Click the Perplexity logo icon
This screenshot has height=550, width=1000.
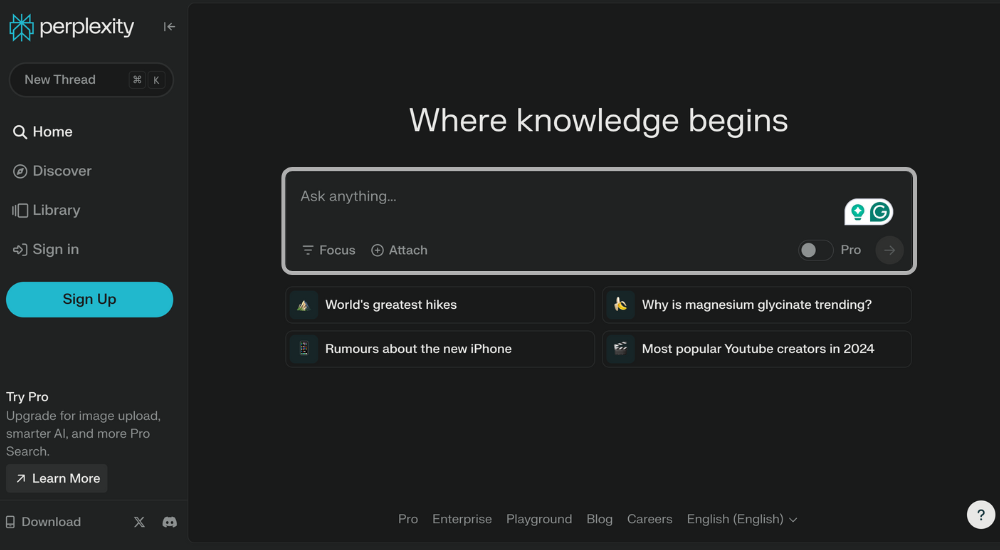click(x=21, y=27)
